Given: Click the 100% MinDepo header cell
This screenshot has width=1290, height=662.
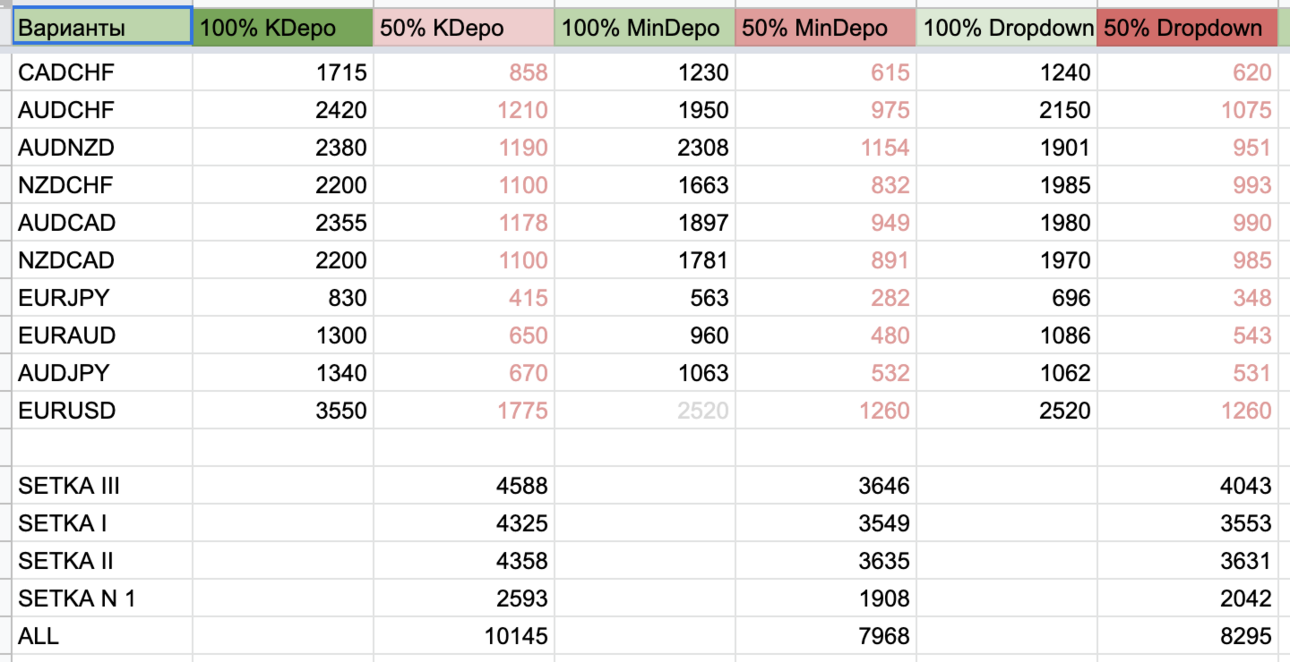Looking at the screenshot, I should tap(645, 27).
